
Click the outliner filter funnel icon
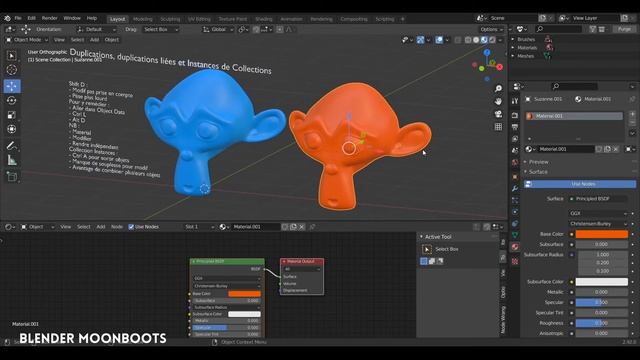[593, 29]
